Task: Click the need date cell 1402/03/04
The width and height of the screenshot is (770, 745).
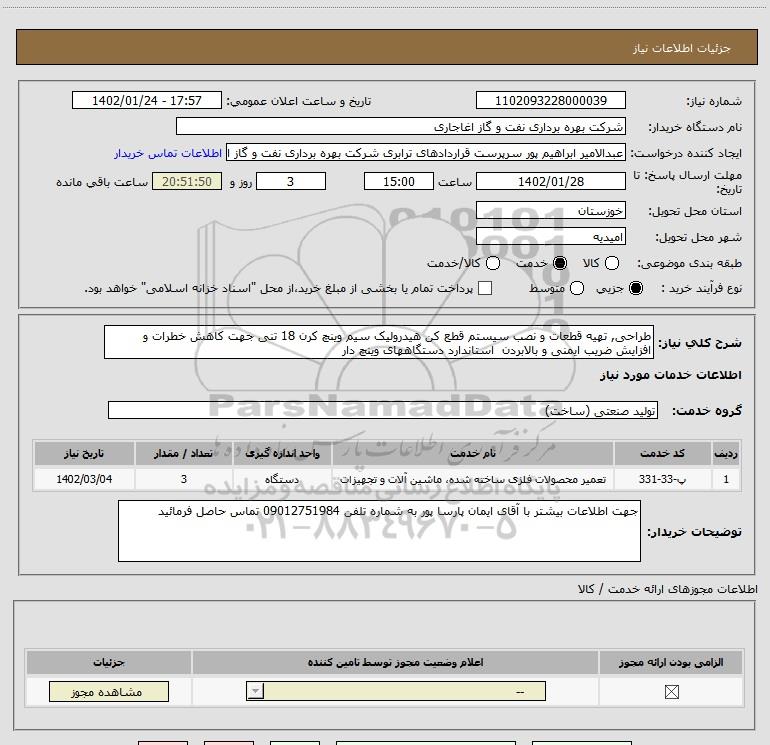Action: click(x=84, y=479)
